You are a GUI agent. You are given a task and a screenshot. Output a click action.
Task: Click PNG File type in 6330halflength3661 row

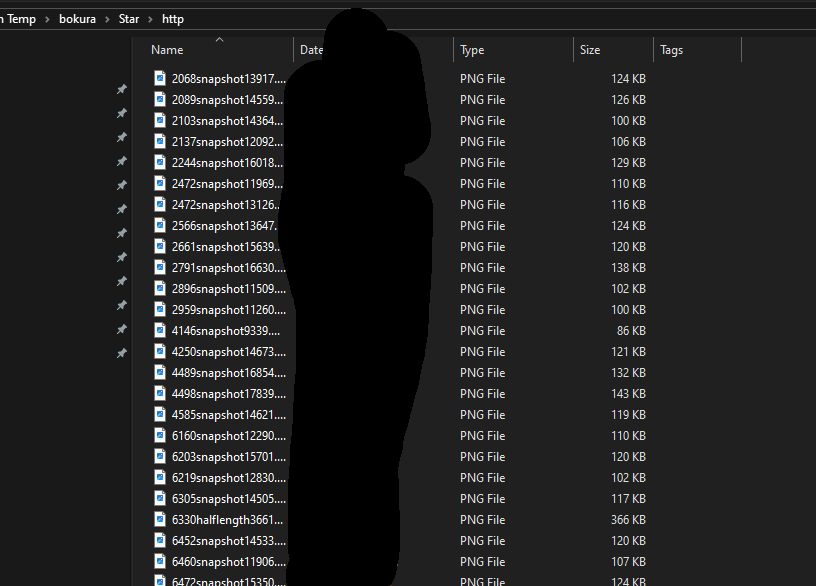[x=482, y=519]
